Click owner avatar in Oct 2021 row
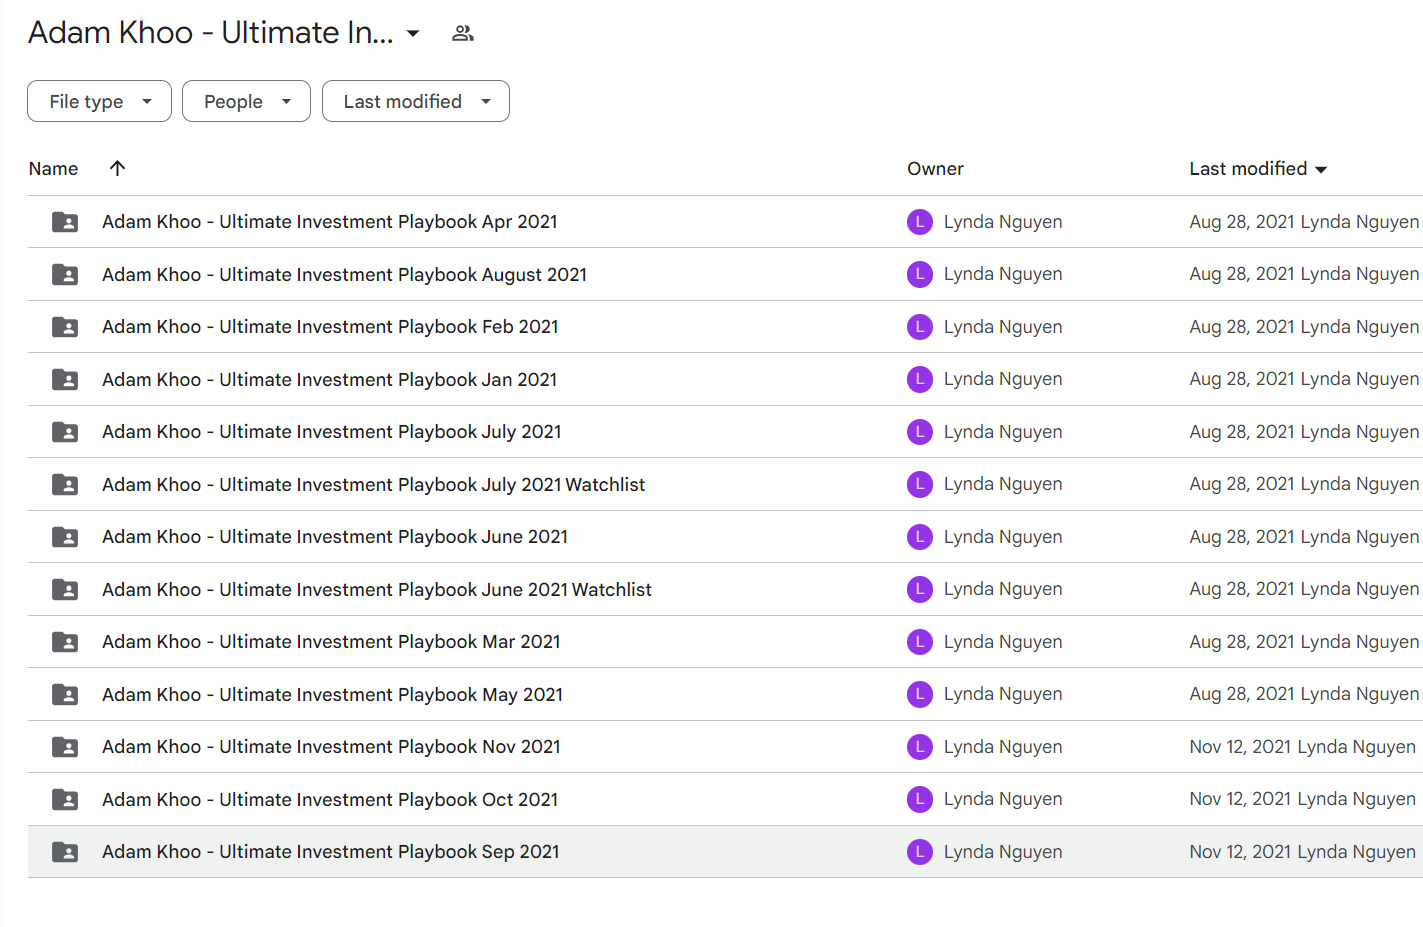 point(920,799)
